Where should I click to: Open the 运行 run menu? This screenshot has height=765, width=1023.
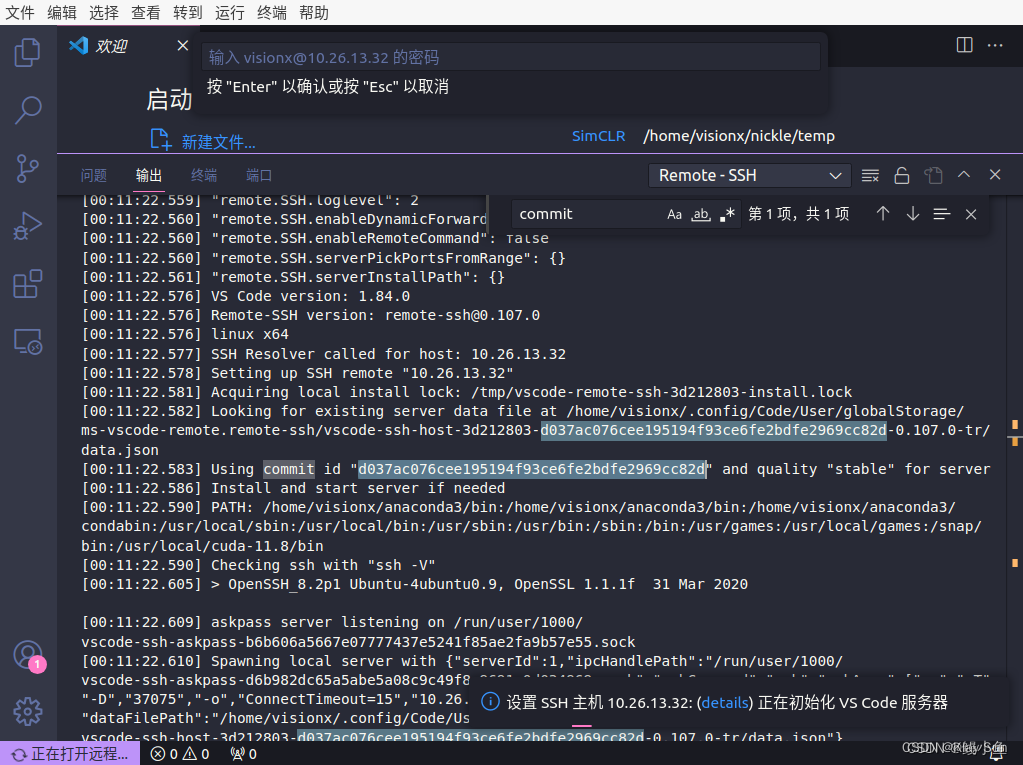(x=230, y=12)
